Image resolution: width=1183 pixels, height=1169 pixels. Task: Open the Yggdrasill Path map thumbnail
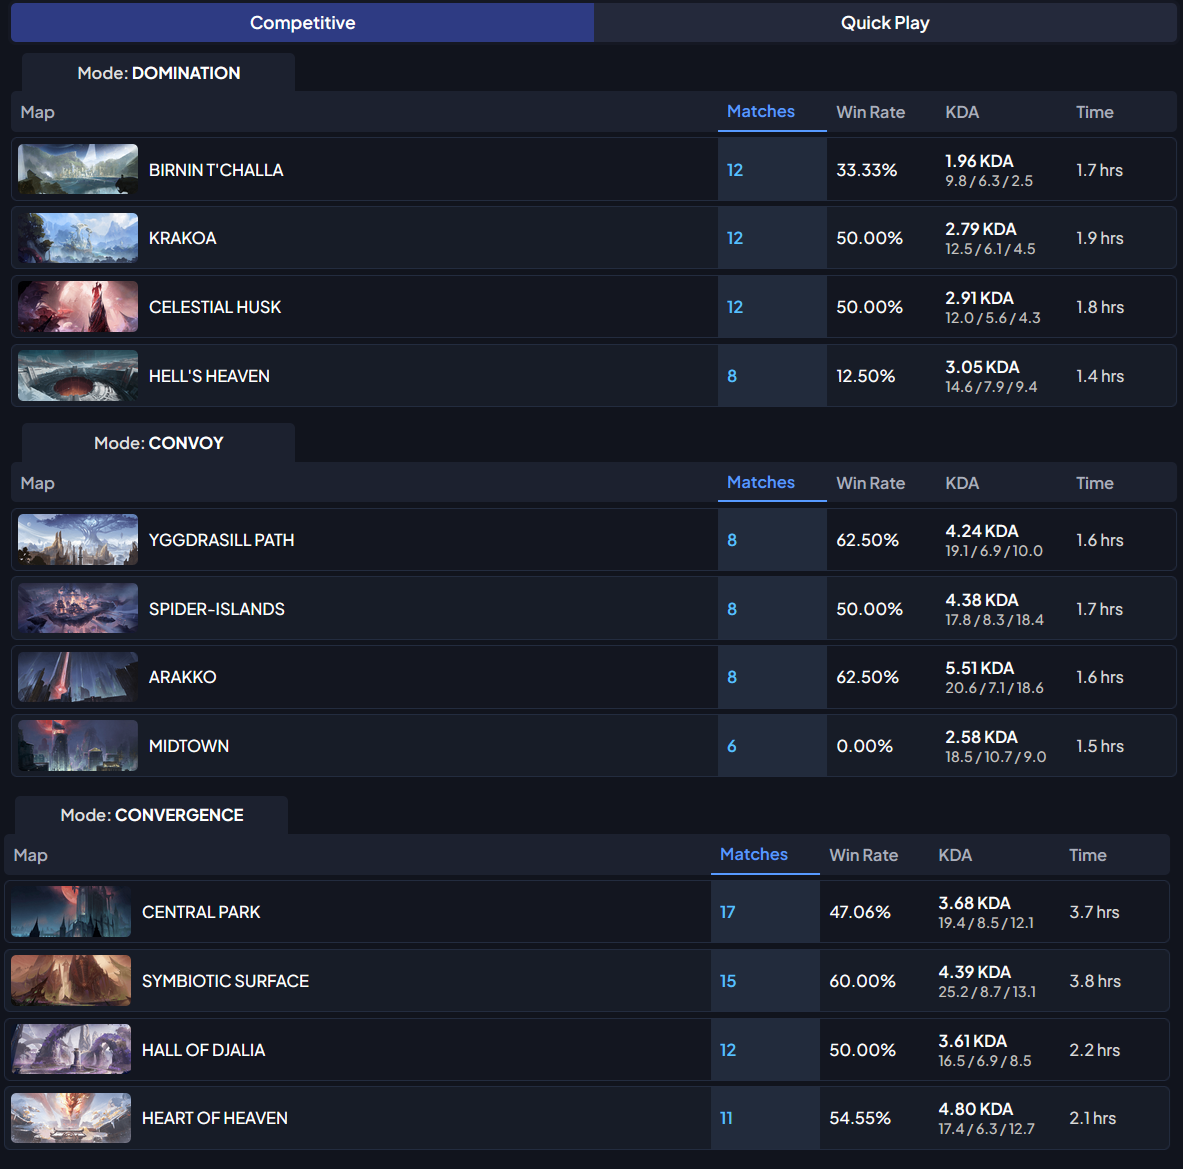78,540
